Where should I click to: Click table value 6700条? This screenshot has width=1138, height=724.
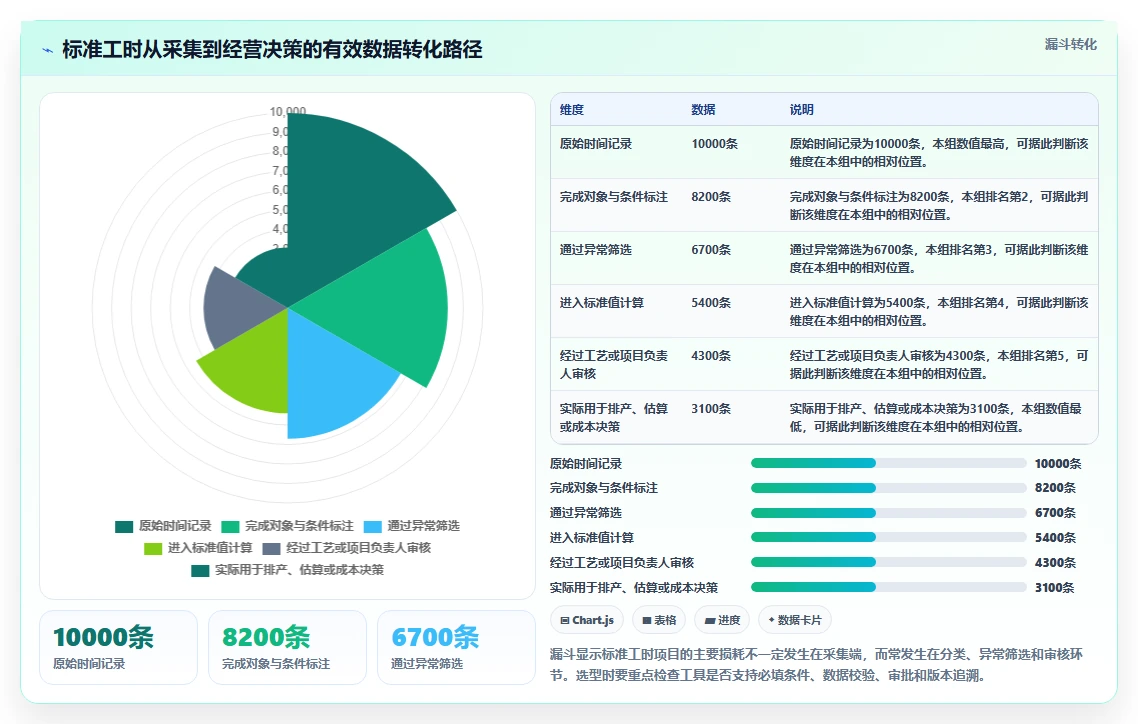pyautogui.click(x=711, y=250)
